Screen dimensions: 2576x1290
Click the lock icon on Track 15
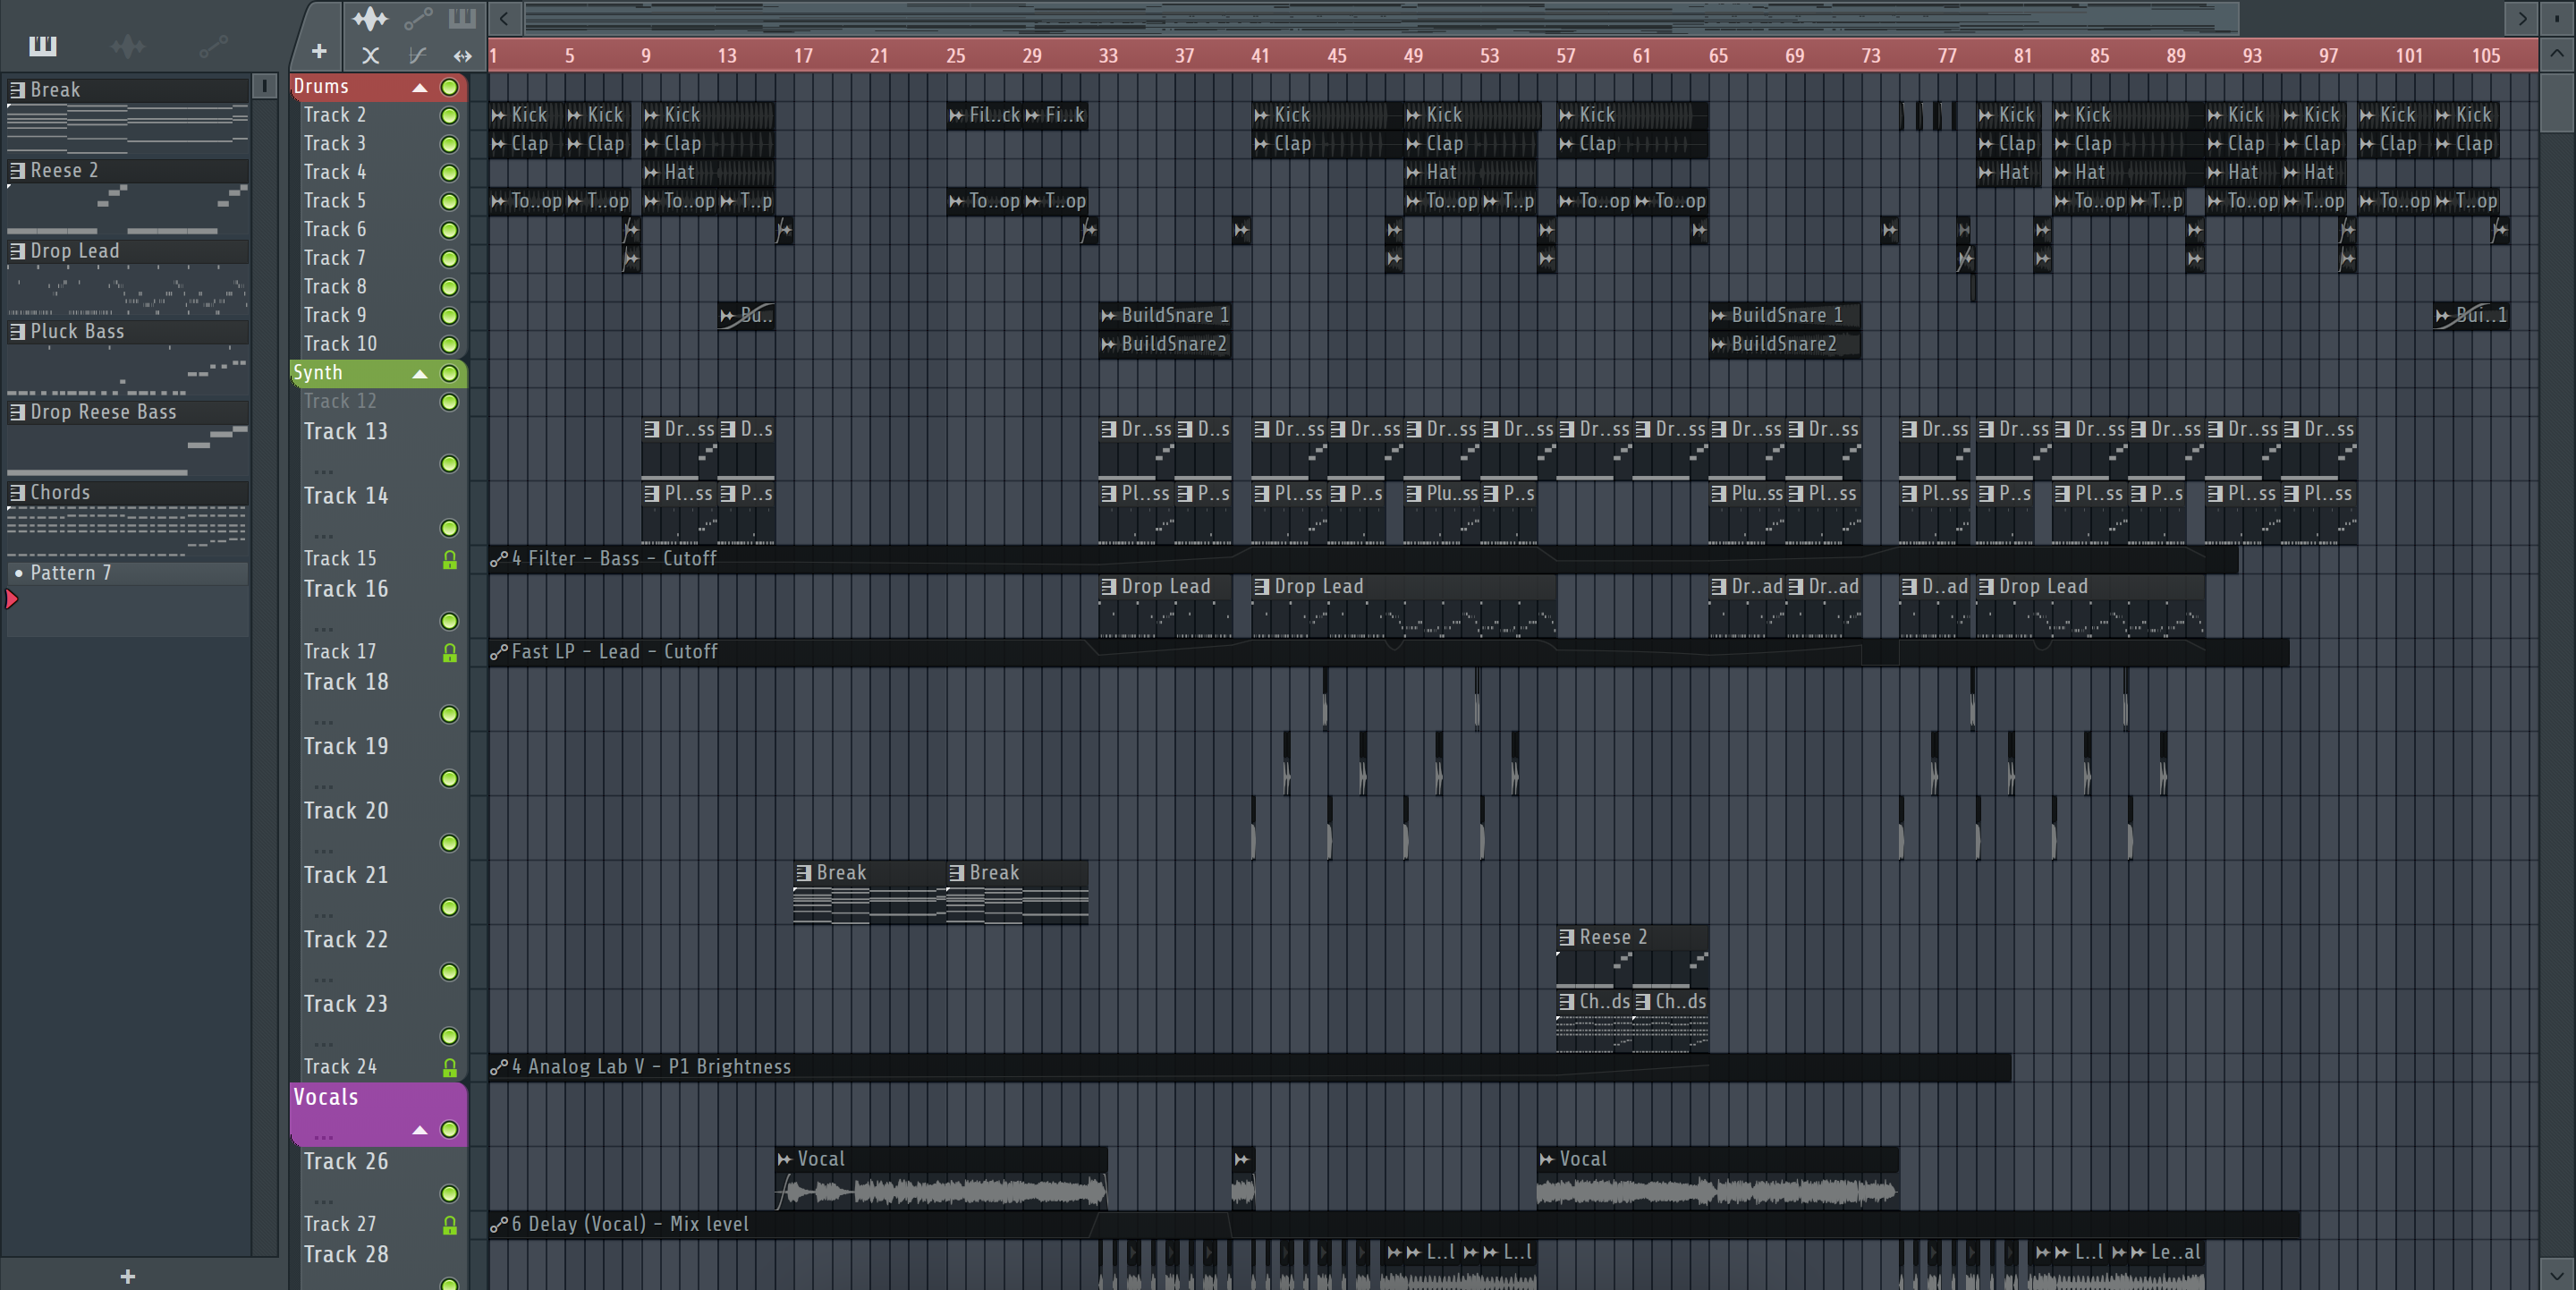pyautogui.click(x=450, y=560)
